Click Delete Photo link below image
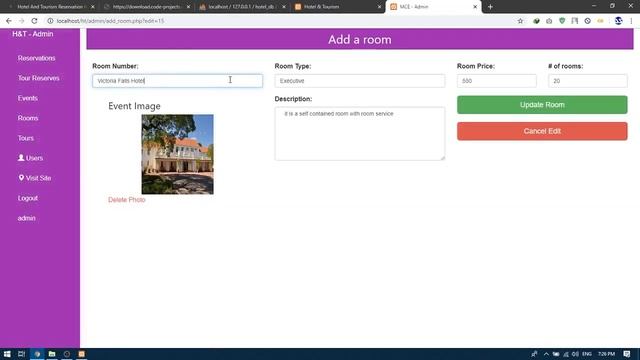 pos(127,200)
